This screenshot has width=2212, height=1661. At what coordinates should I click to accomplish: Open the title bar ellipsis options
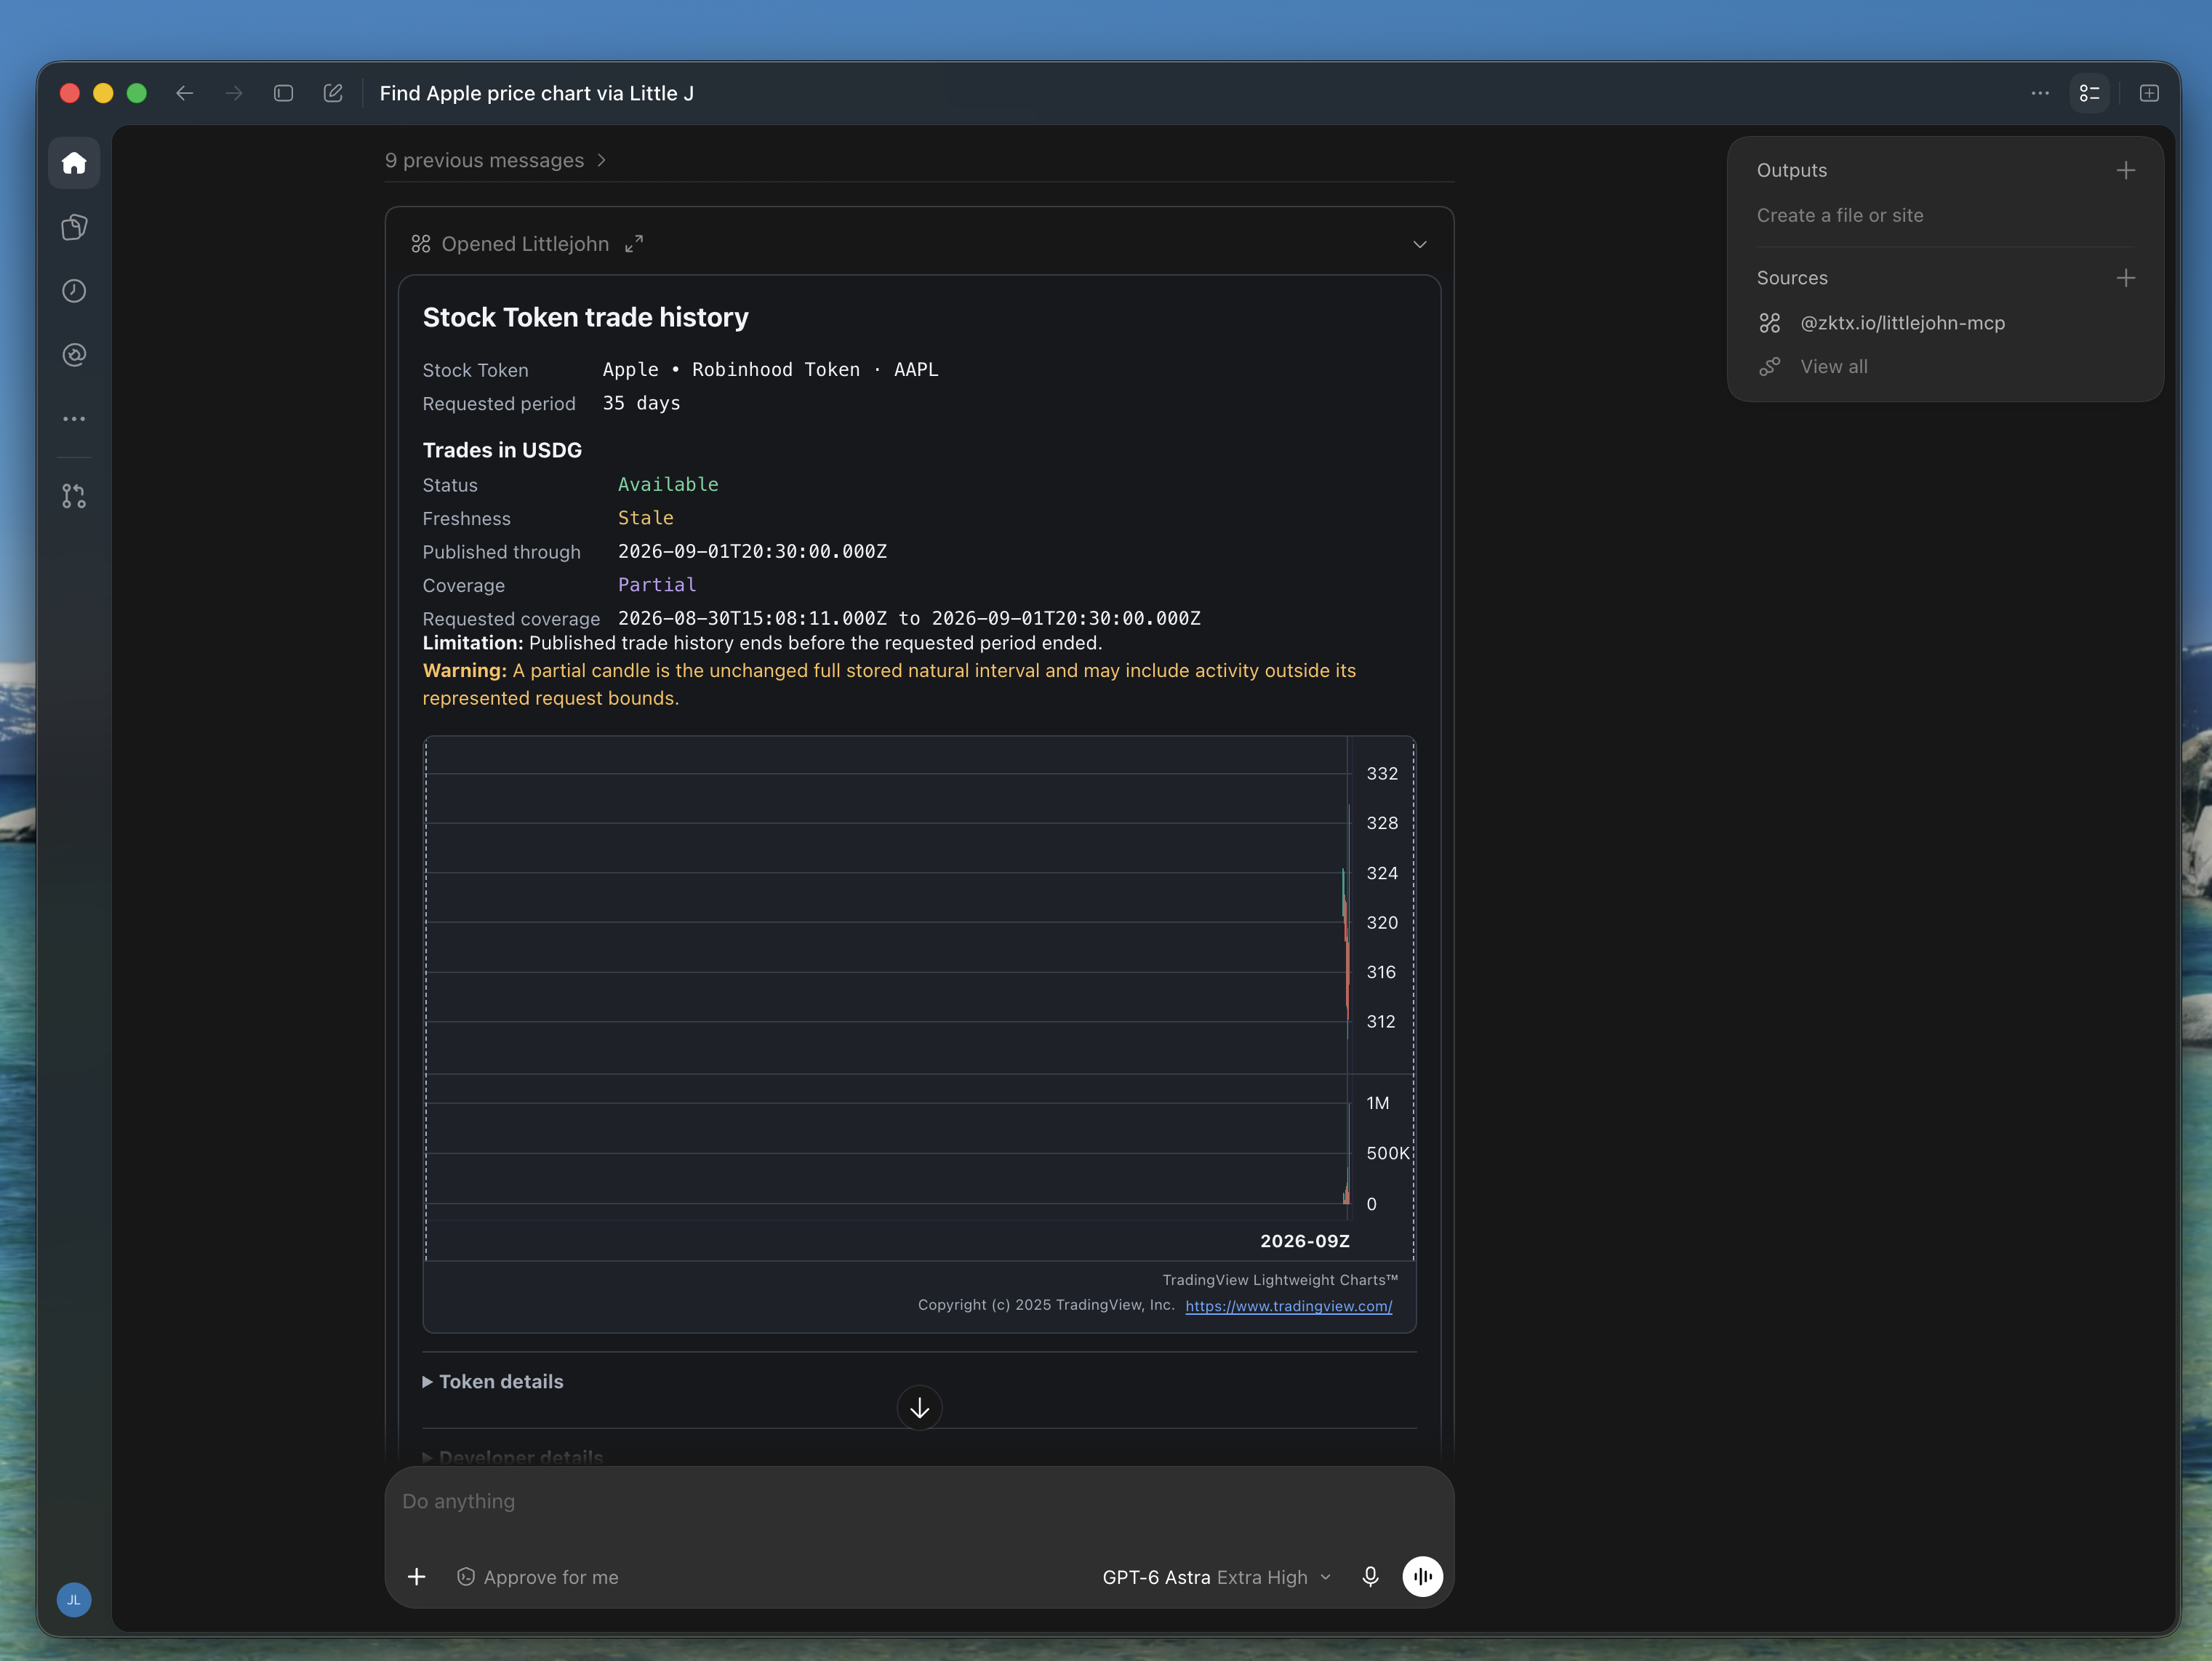[x=2040, y=93]
